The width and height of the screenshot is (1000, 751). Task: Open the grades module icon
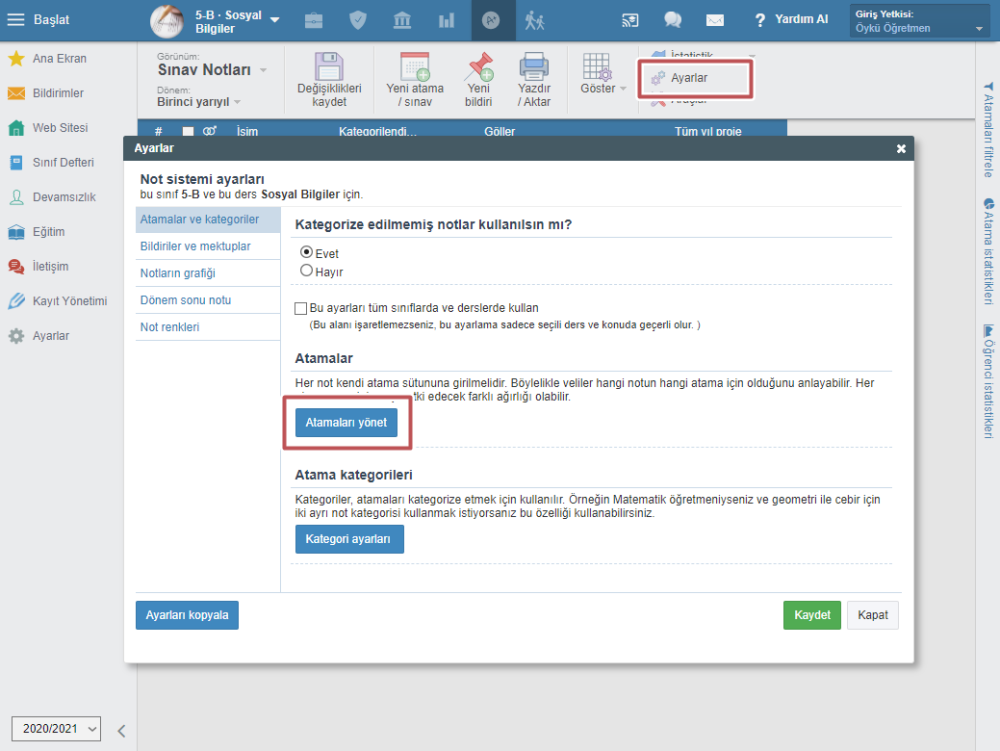(x=490, y=20)
